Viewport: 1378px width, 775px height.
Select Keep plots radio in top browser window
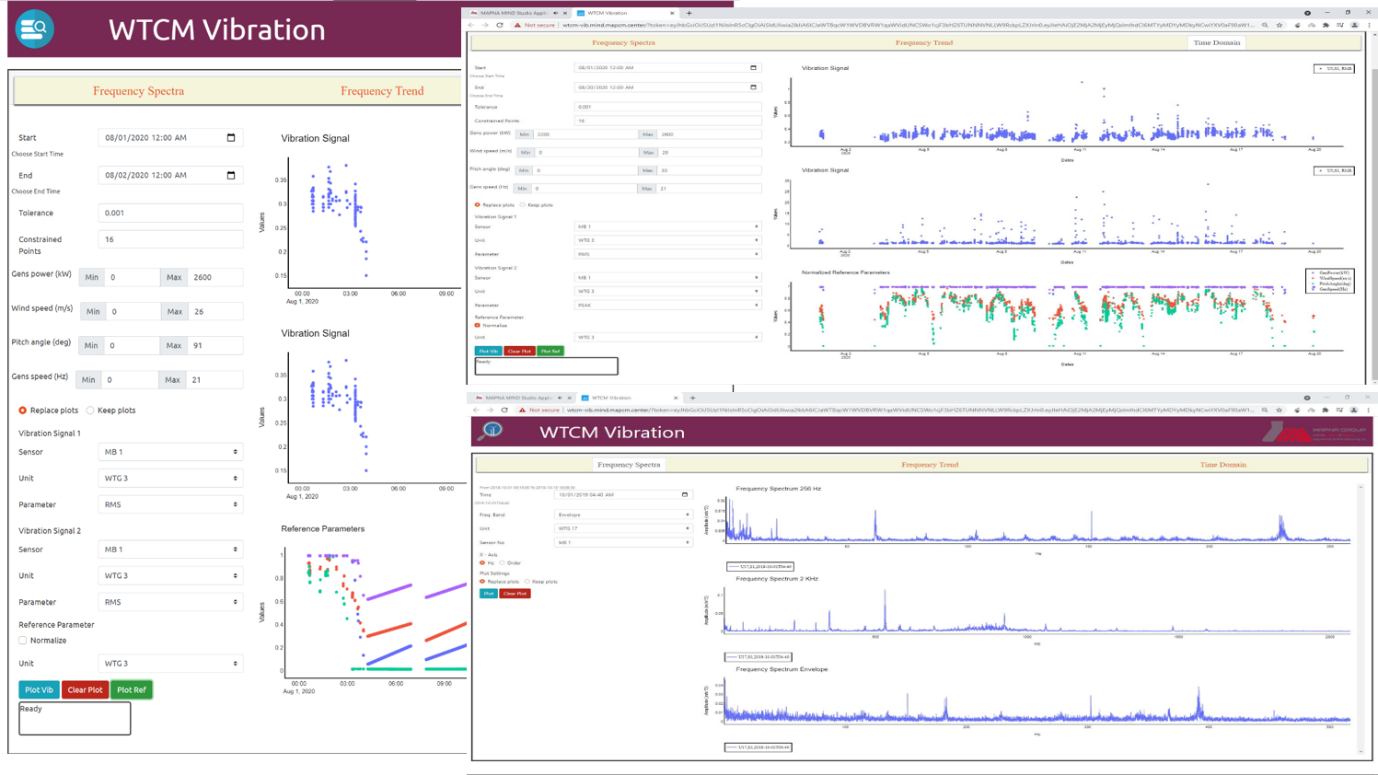(x=522, y=205)
